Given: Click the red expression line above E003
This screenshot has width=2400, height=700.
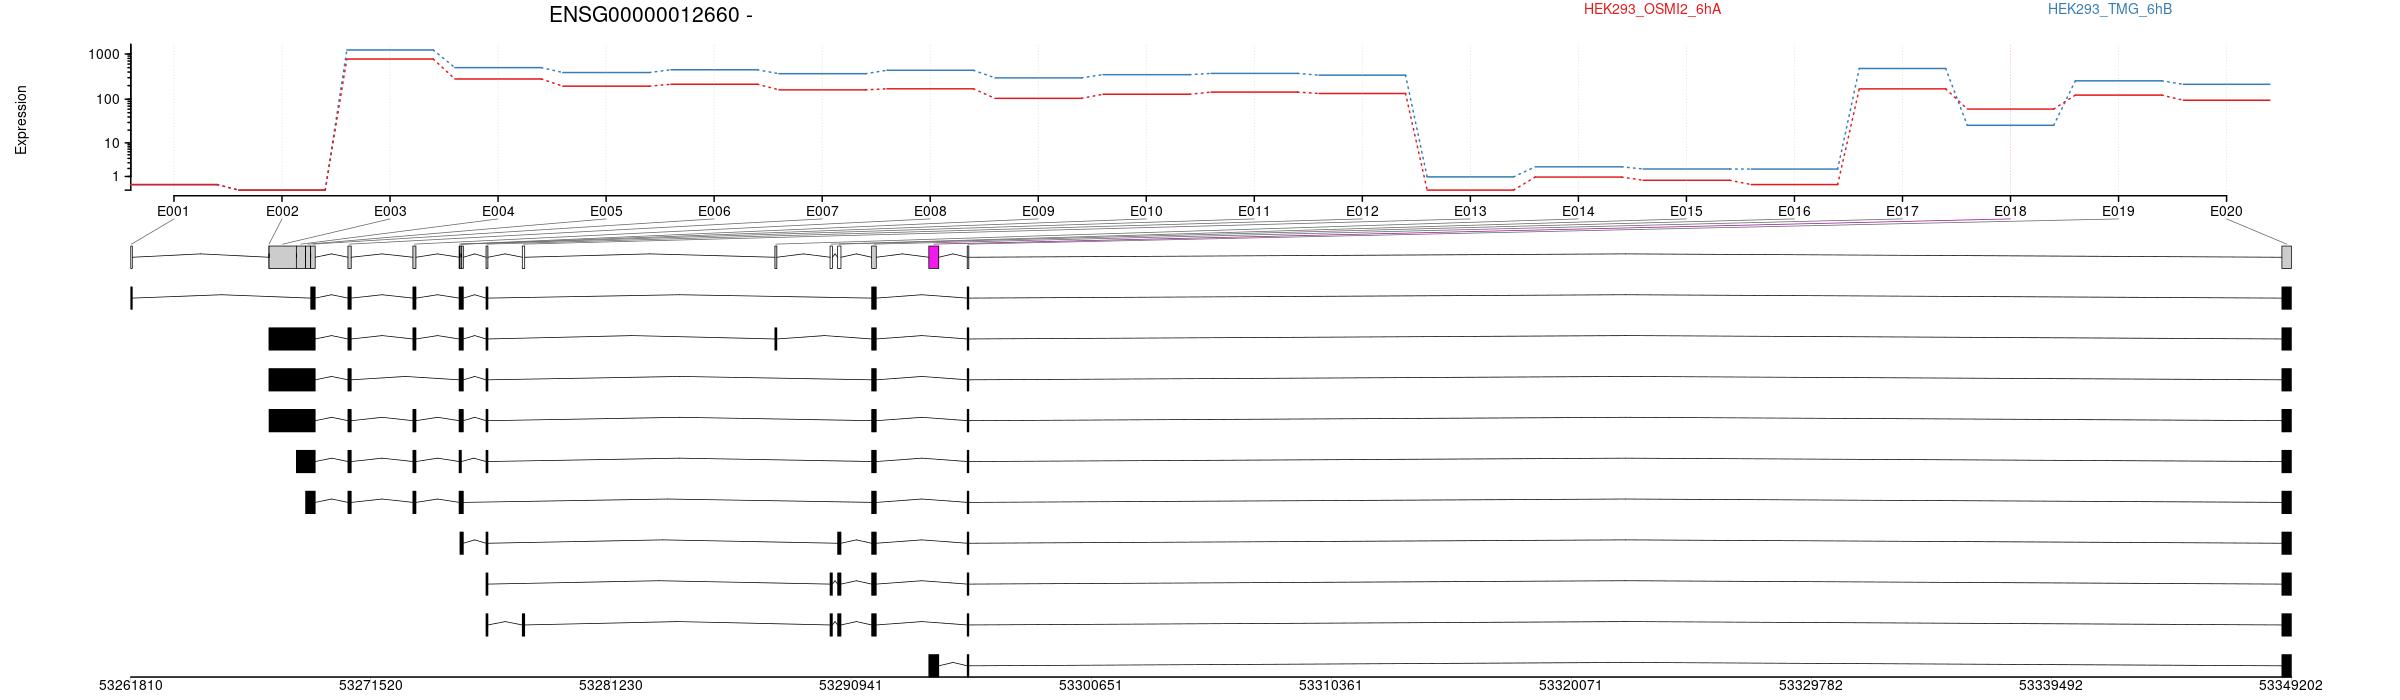Looking at the screenshot, I should tap(390, 59).
